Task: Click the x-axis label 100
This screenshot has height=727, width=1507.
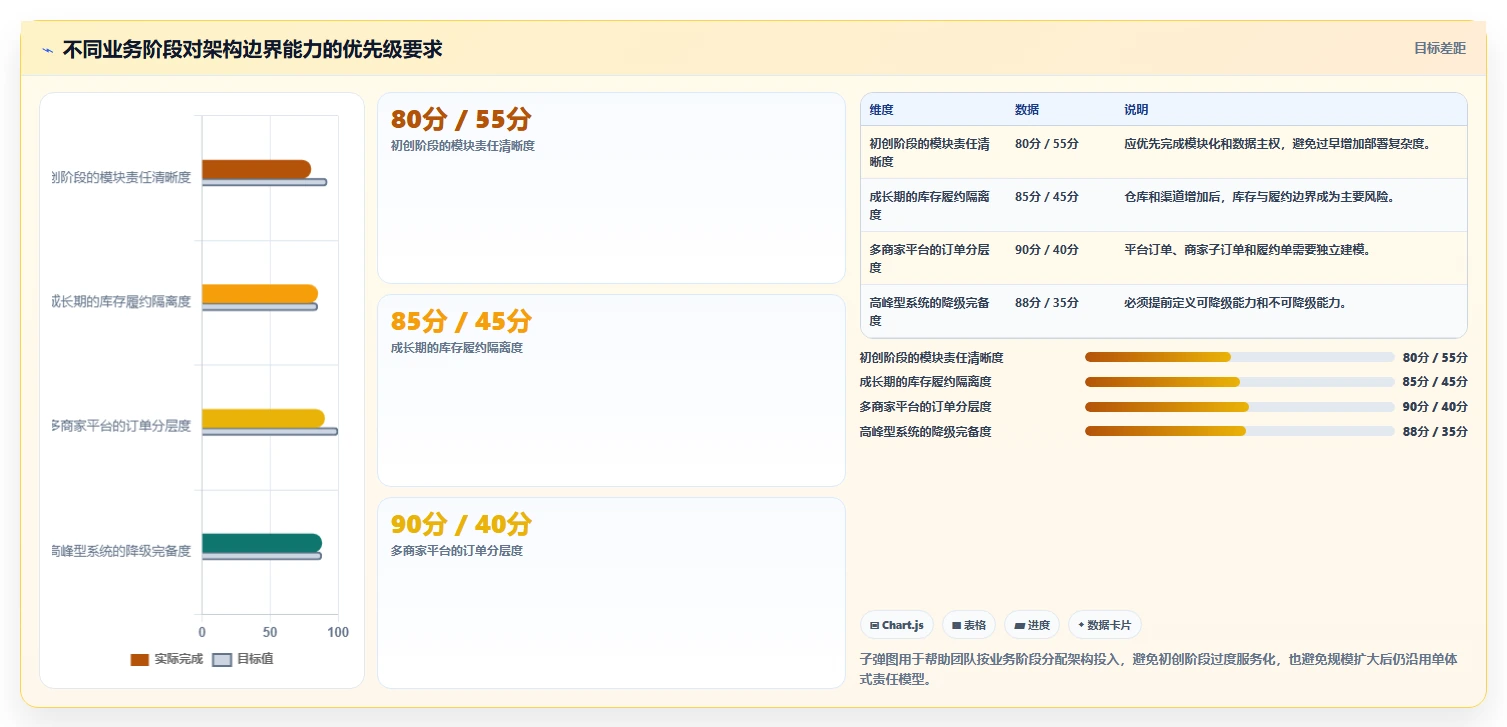Action: click(x=338, y=633)
